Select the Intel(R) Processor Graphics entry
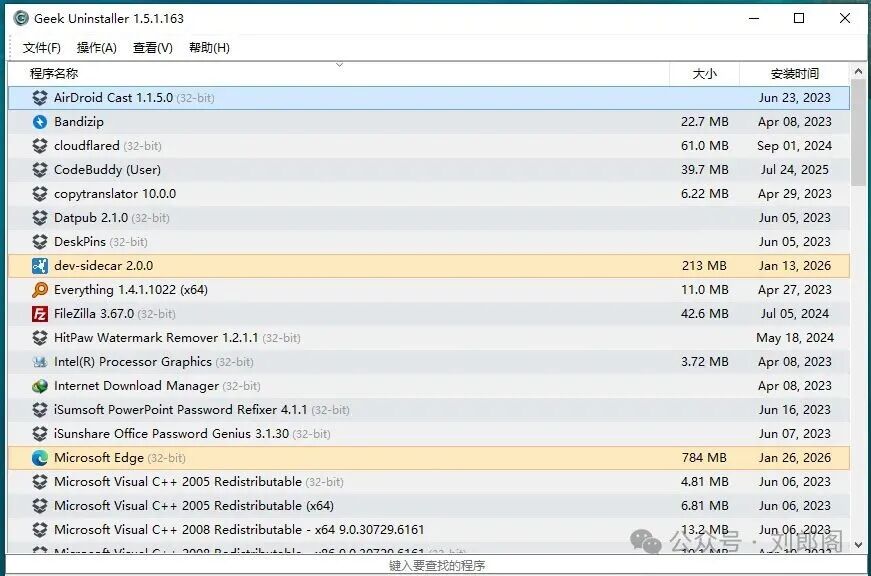Image resolution: width=871 pixels, height=576 pixels. click(x=154, y=362)
